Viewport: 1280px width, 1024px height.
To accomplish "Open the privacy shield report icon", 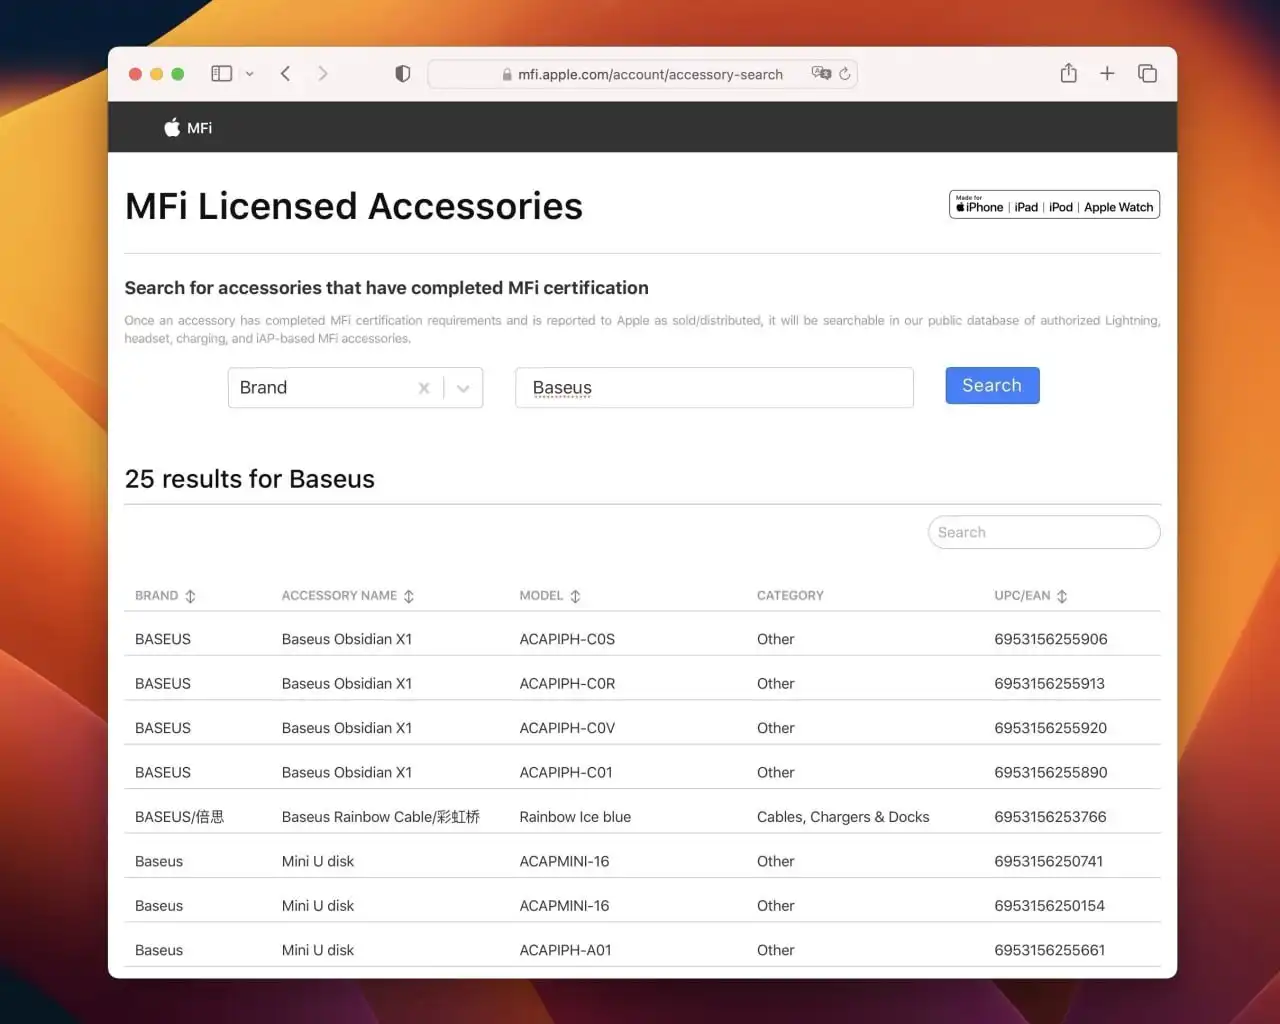I will pos(403,74).
